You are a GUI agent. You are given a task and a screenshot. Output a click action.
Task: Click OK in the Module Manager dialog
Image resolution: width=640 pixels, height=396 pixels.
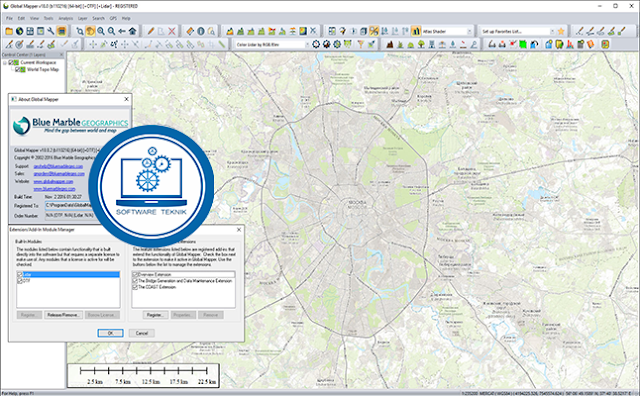tap(111, 333)
